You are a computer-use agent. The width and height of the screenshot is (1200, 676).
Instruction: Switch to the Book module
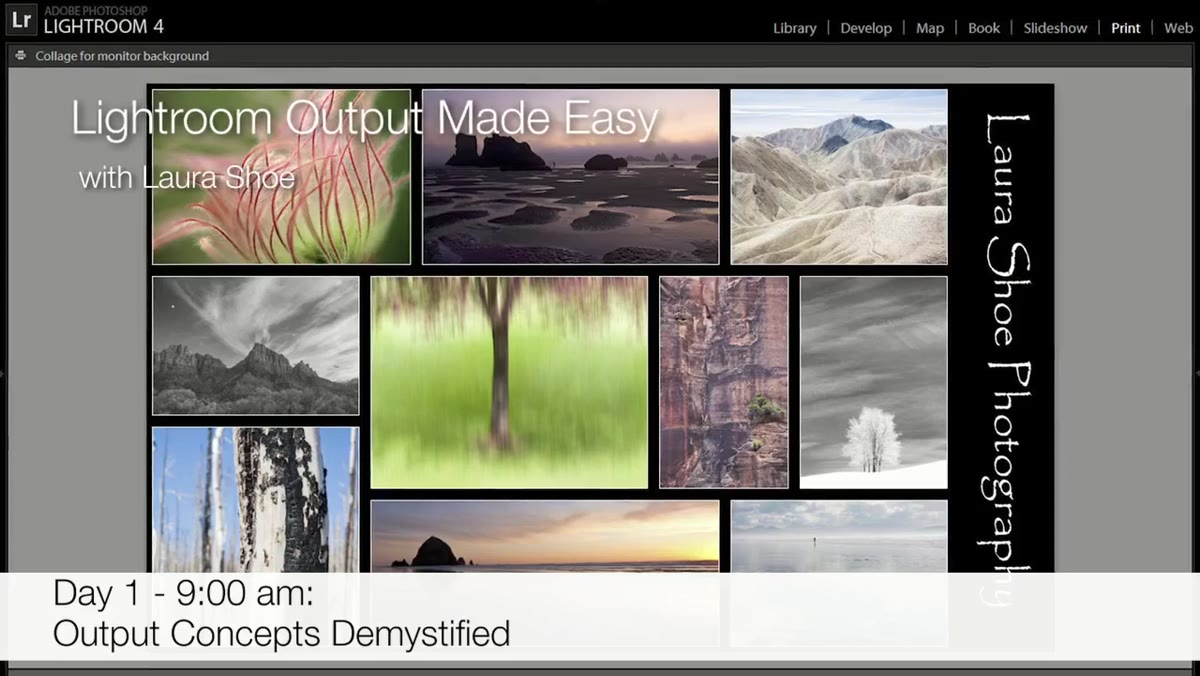(x=984, y=28)
